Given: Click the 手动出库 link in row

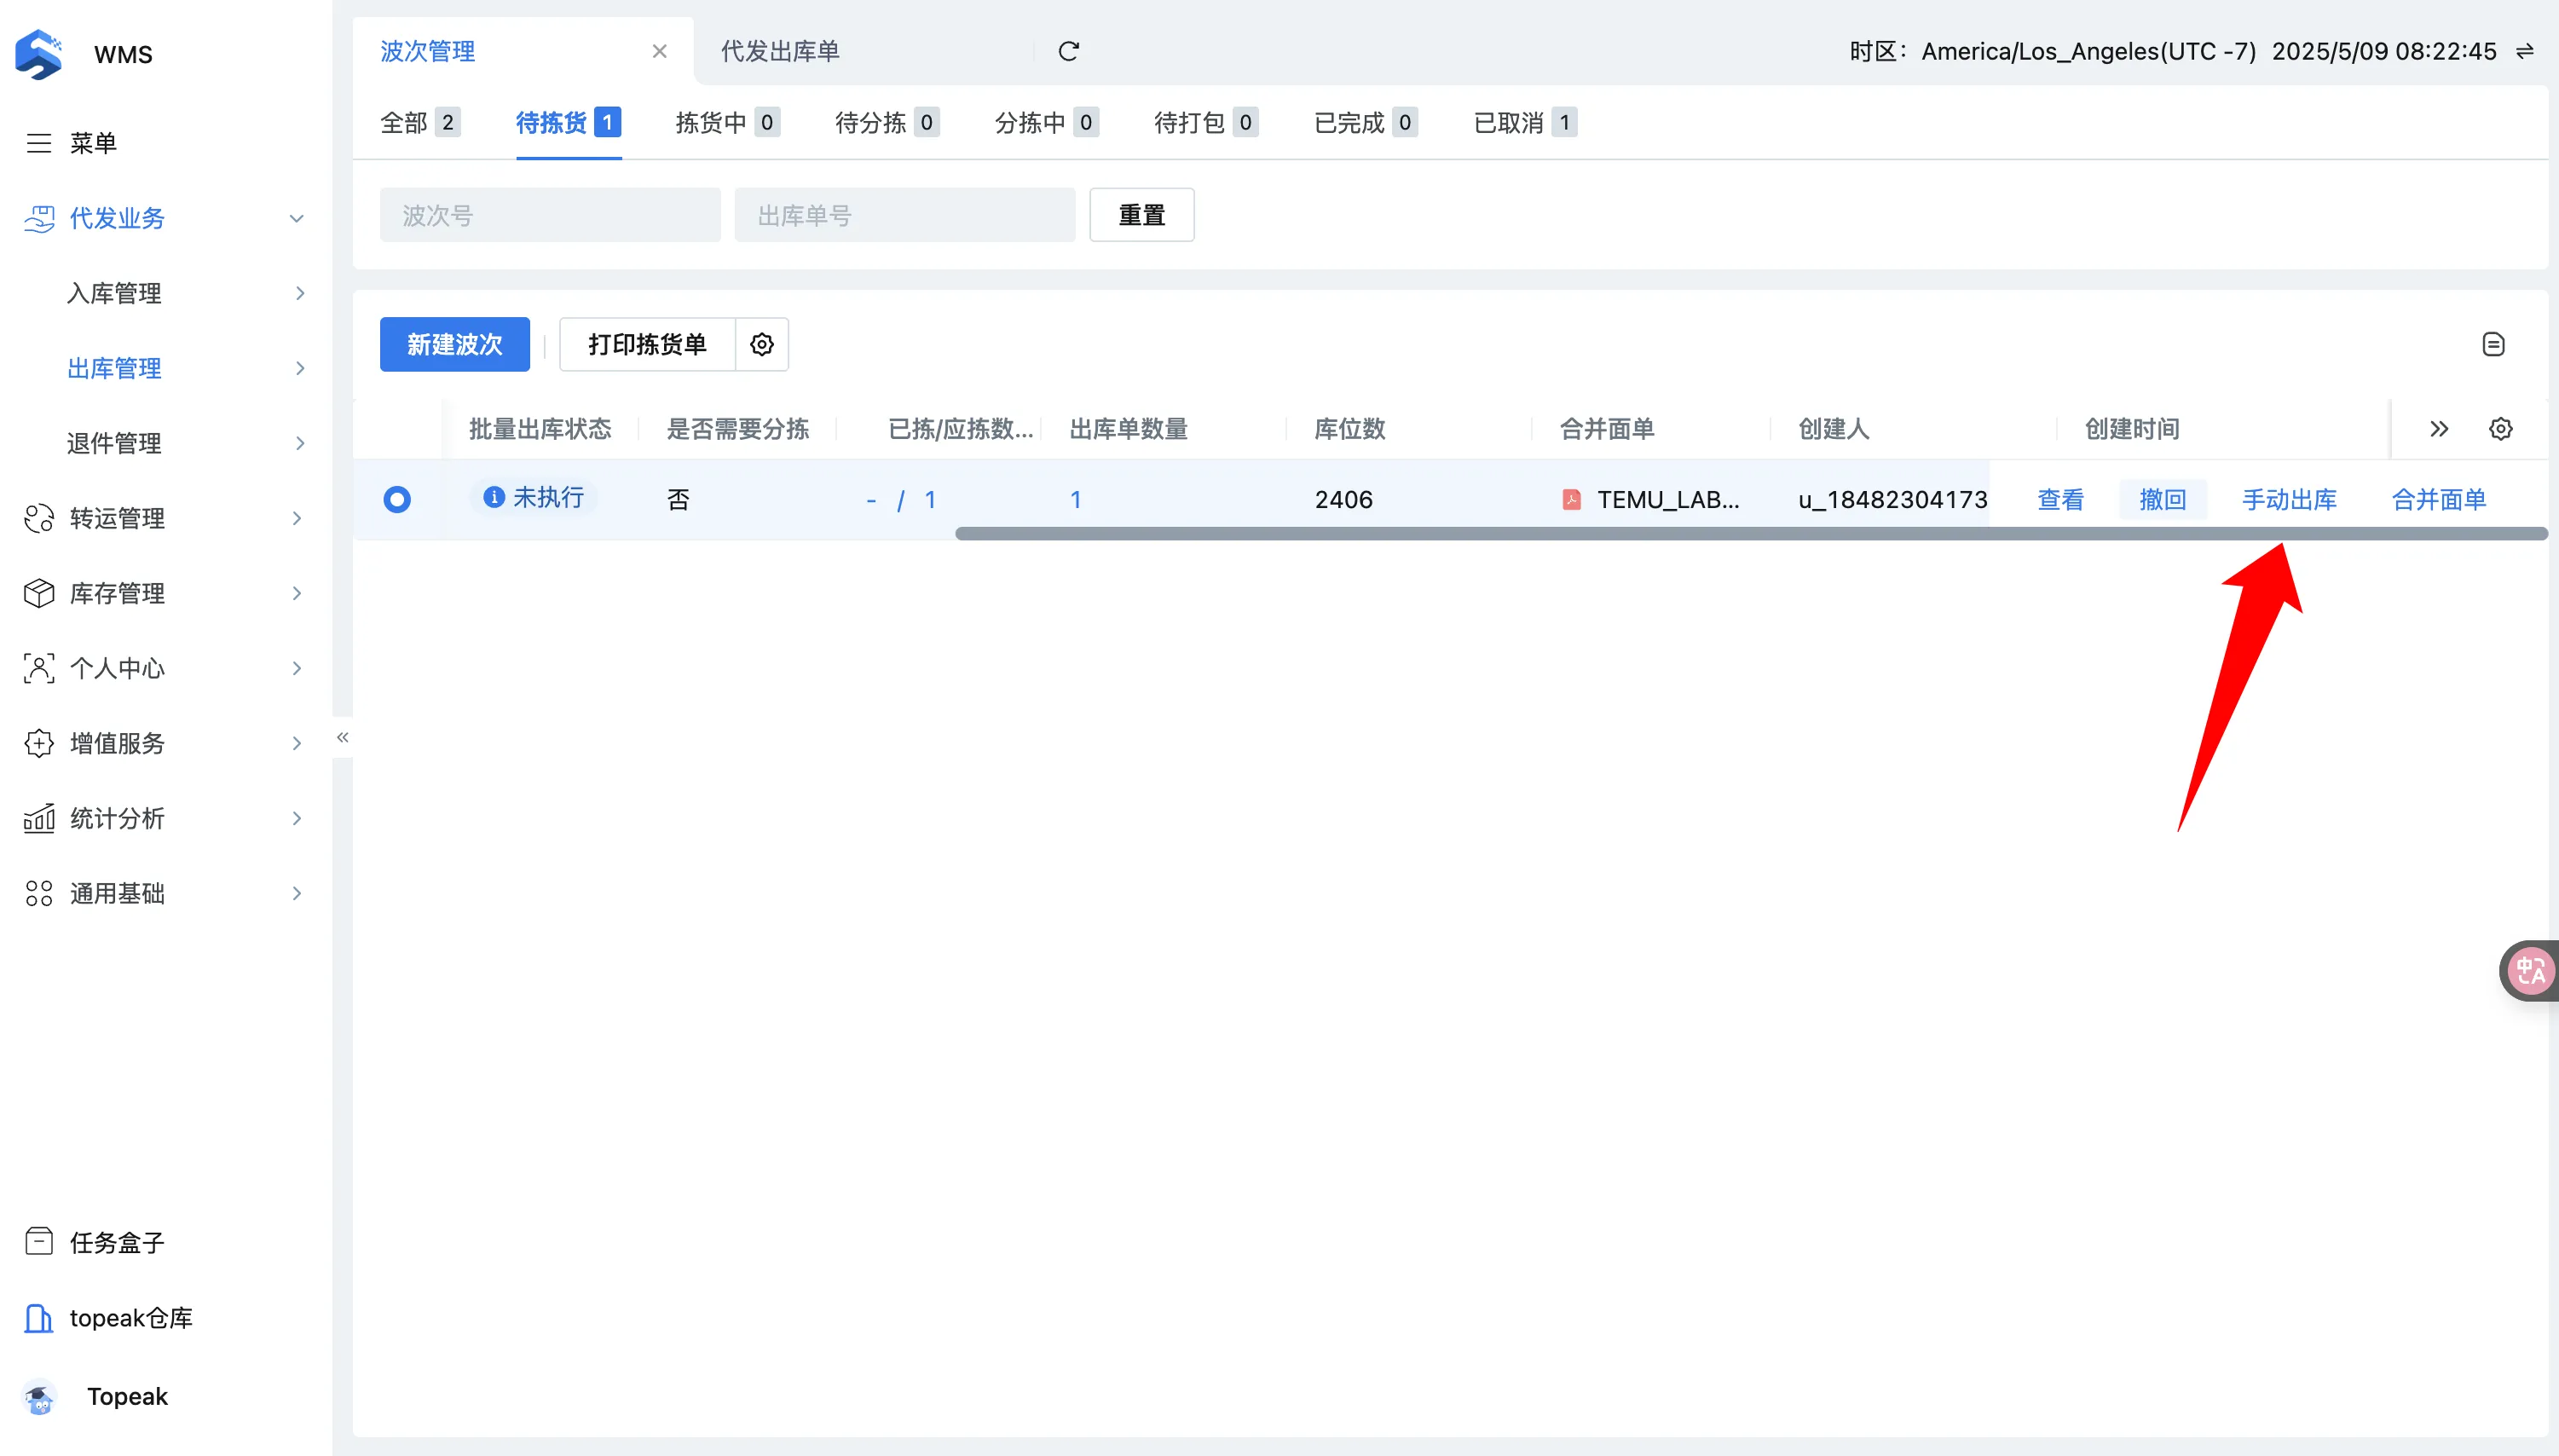Looking at the screenshot, I should click(x=2288, y=499).
